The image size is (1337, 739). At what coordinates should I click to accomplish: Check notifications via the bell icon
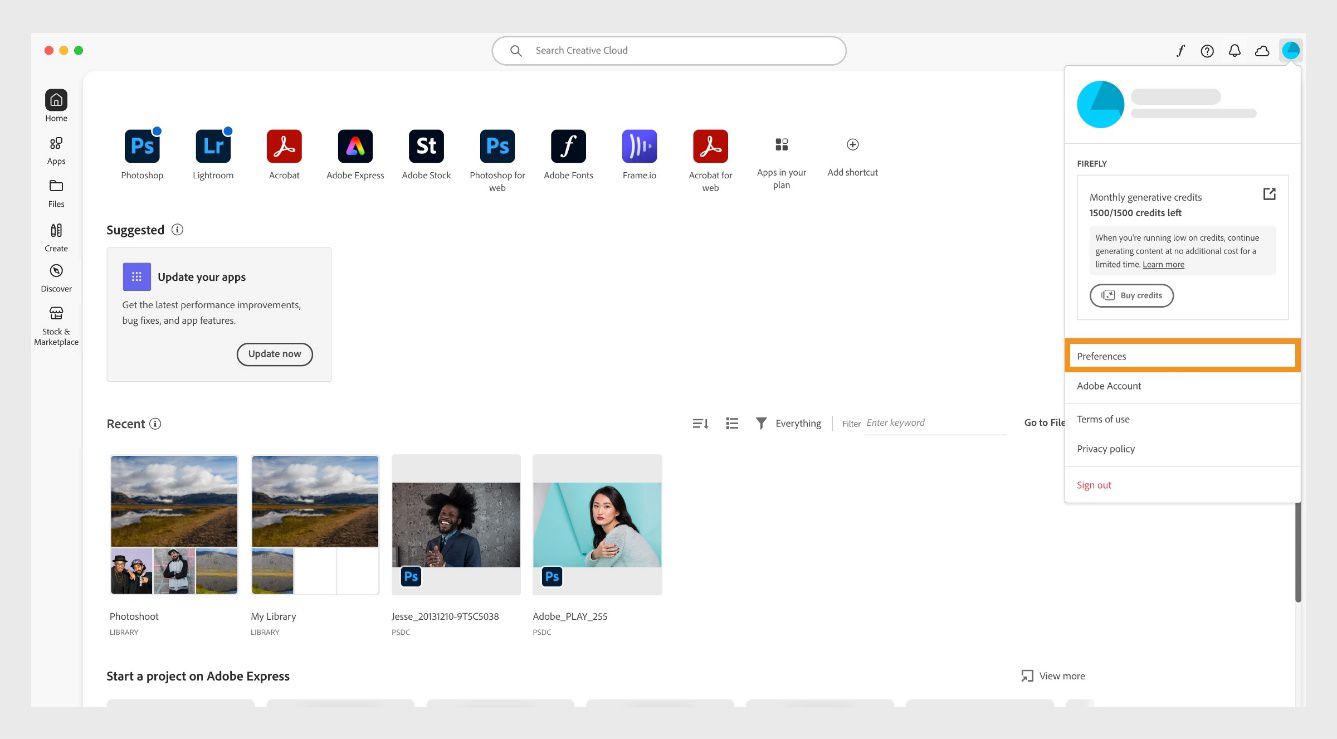click(x=1234, y=50)
